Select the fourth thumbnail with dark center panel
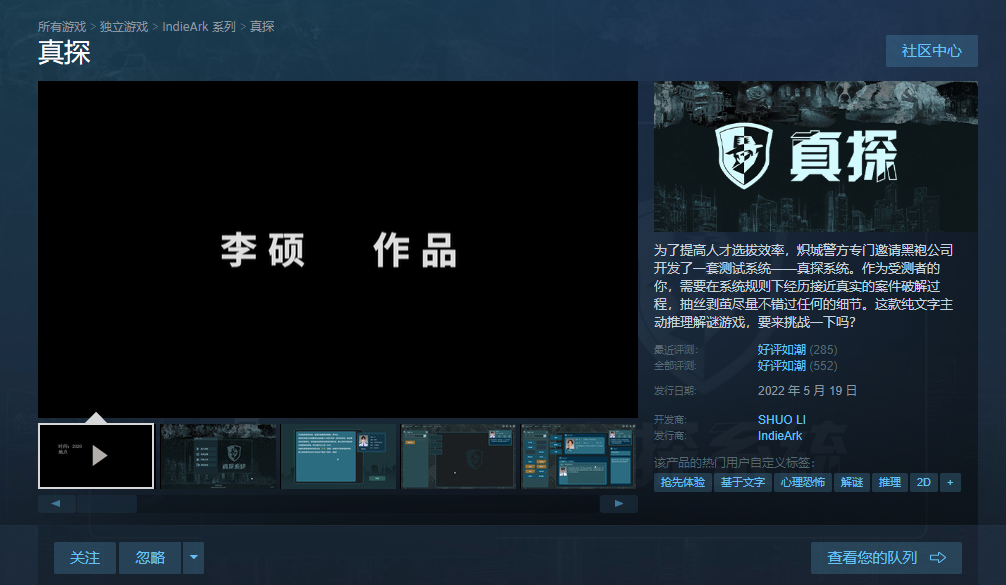The height and width of the screenshot is (585, 1006). 458,456
